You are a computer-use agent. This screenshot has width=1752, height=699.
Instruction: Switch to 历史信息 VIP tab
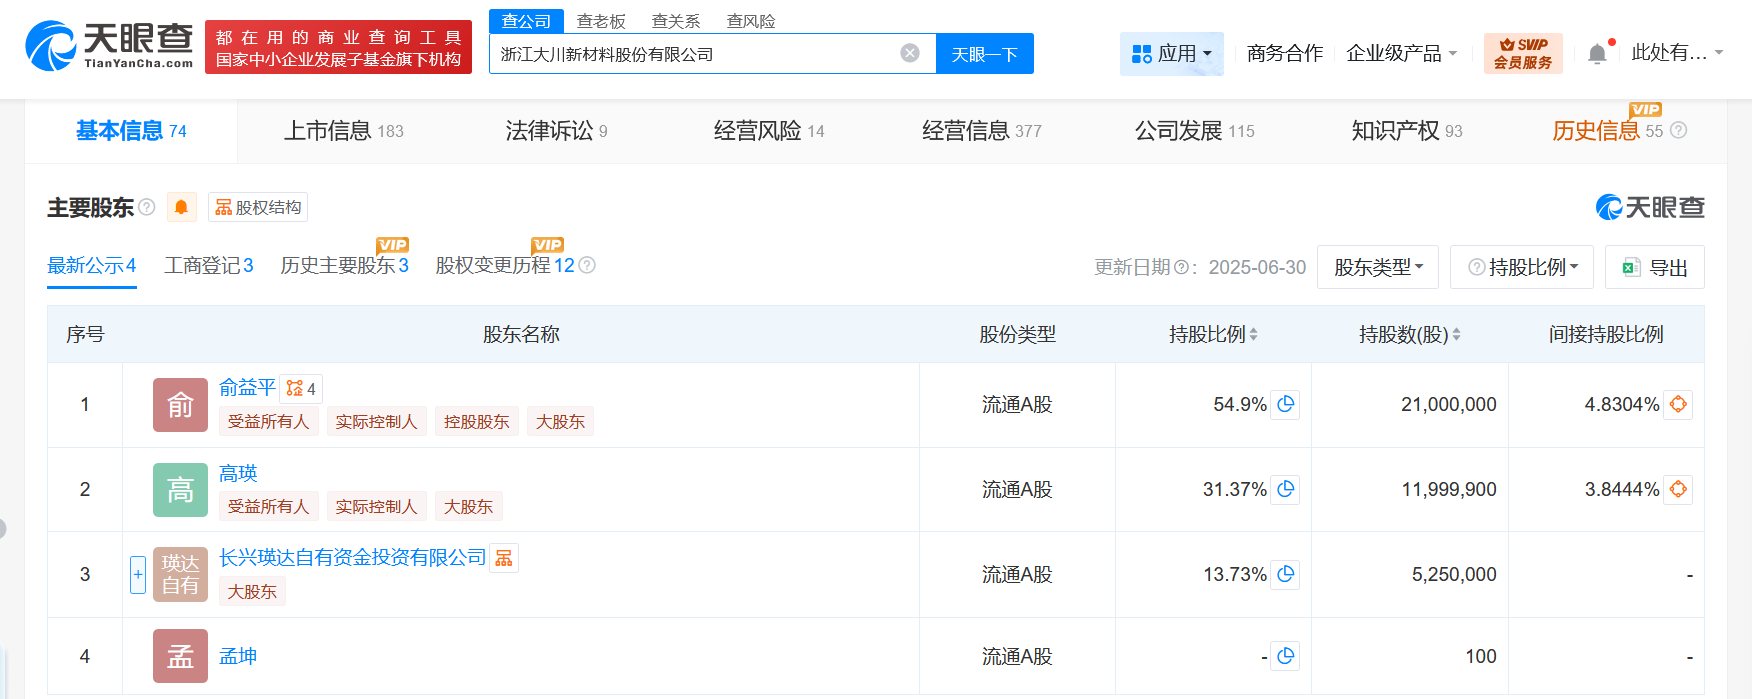(1607, 131)
